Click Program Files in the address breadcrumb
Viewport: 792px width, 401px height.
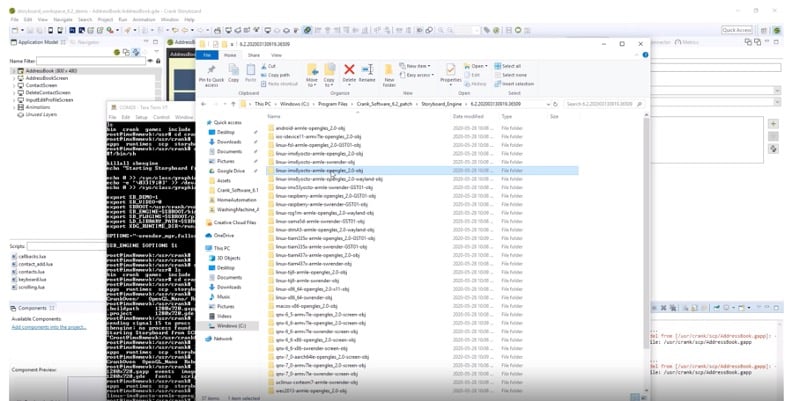332,104
